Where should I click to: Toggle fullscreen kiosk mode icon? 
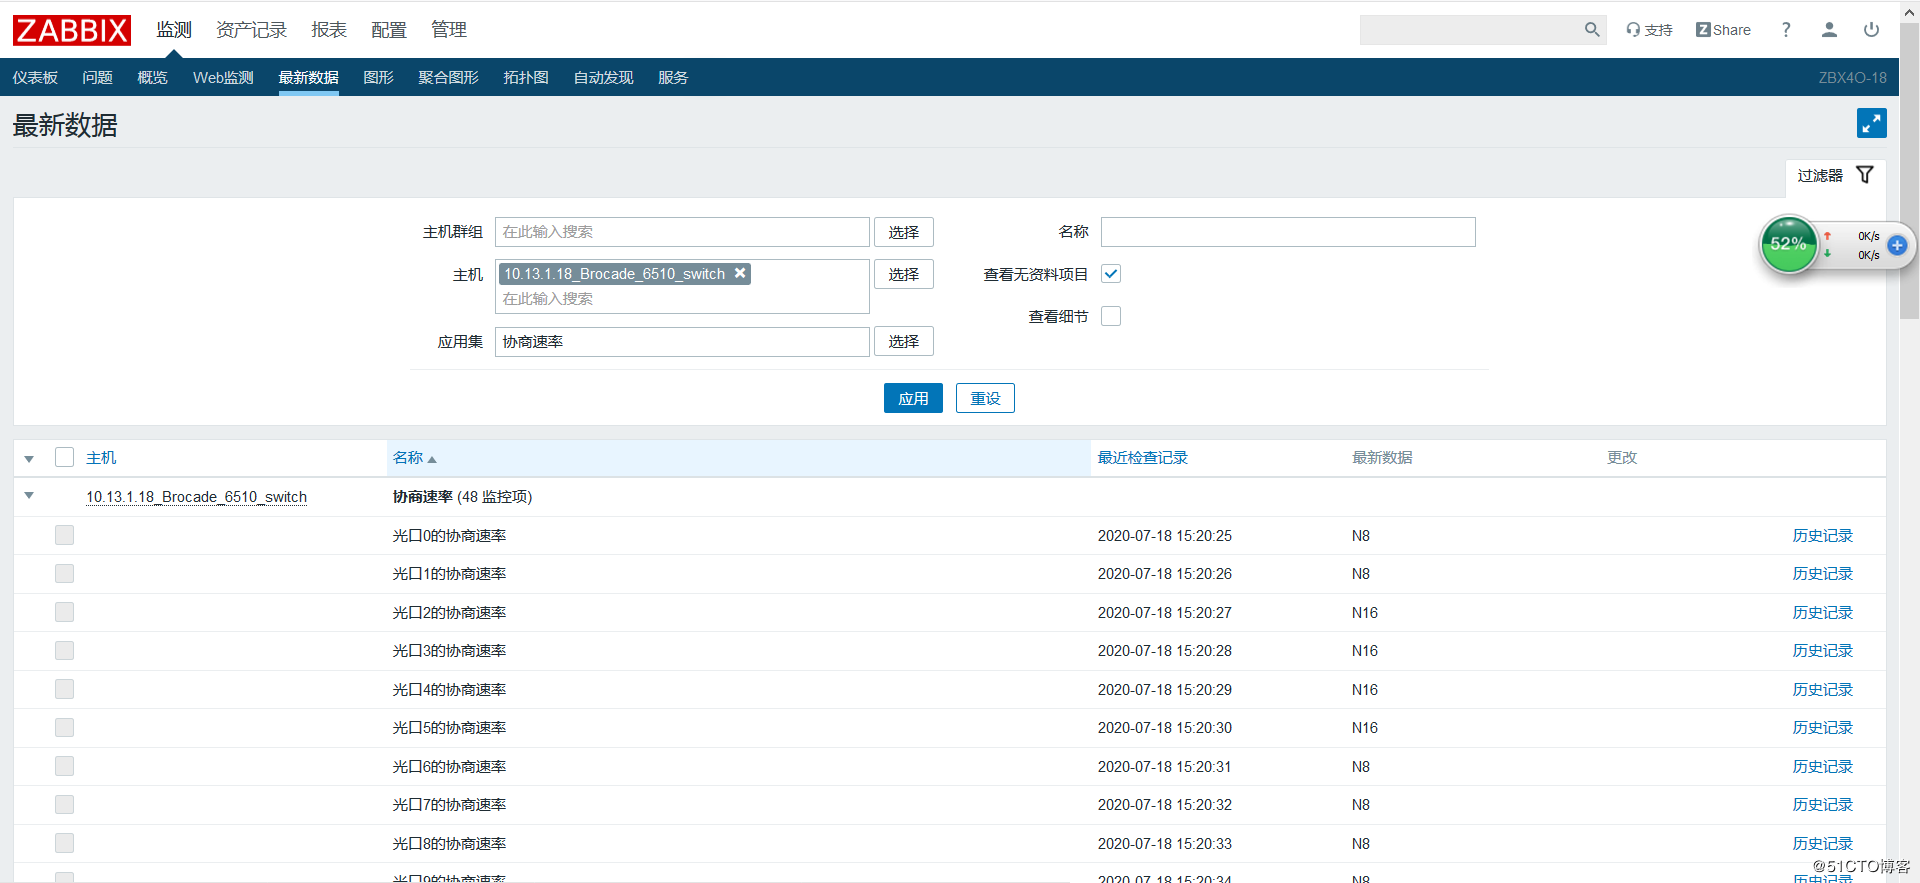(1871, 123)
